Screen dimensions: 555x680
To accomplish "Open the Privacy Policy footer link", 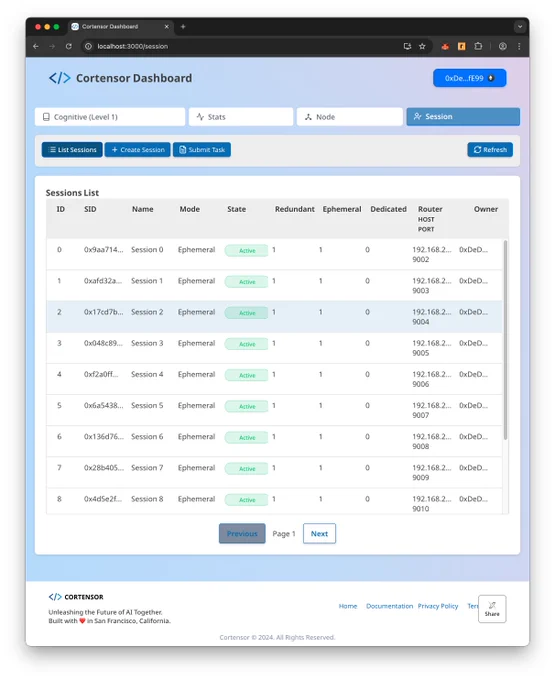I will (438, 606).
